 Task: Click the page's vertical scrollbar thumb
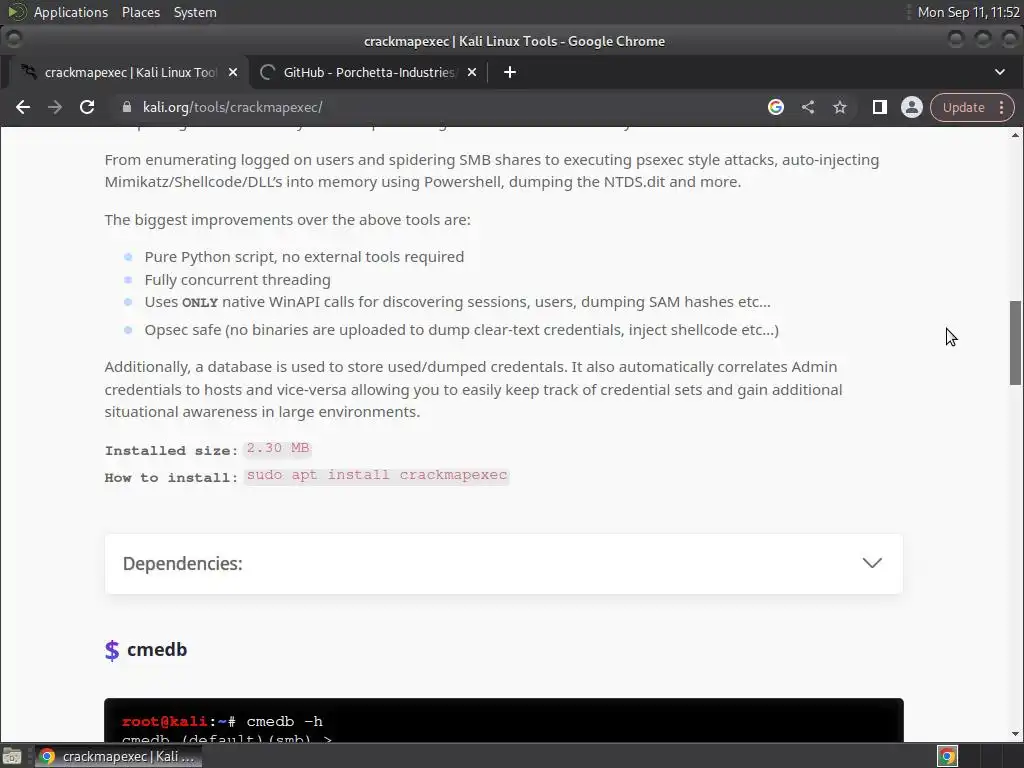(x=1015, y=343)
